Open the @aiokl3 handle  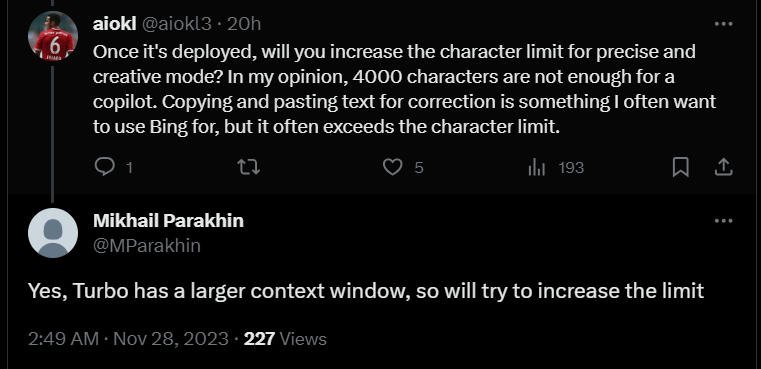click(176, 24)
